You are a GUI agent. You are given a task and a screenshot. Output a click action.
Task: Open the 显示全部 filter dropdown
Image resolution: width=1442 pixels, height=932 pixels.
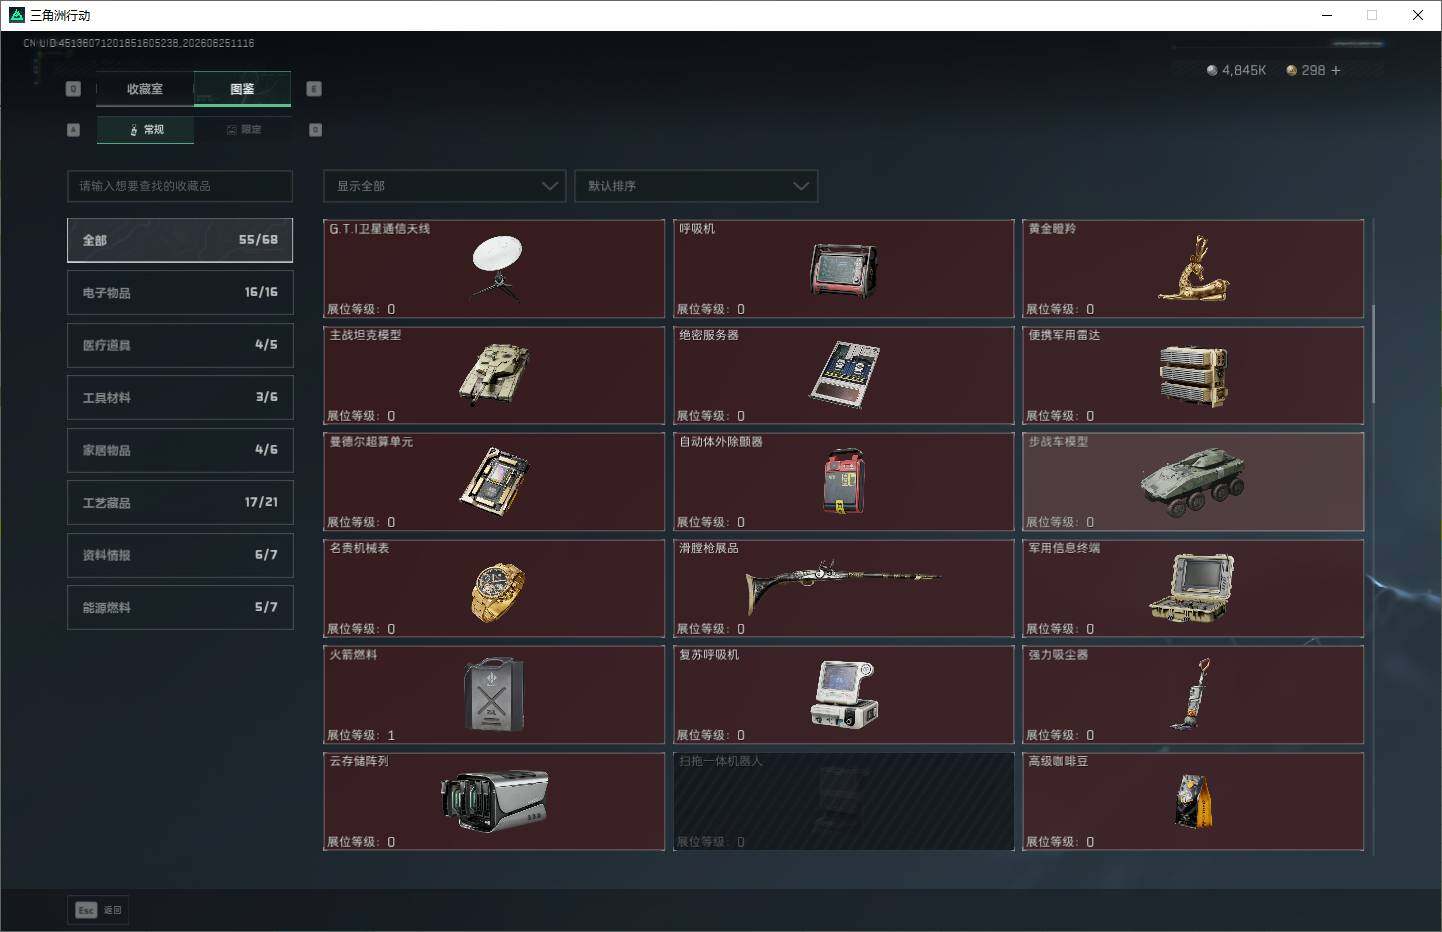(444, 186)
